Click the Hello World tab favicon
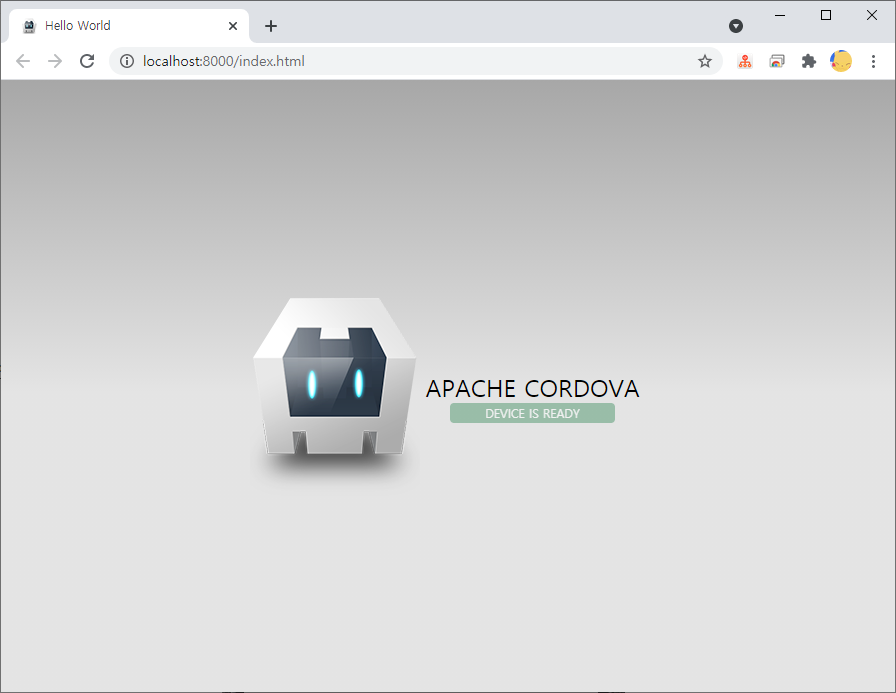The height and width of the screenshot is (693, 896). pos(29,26)
